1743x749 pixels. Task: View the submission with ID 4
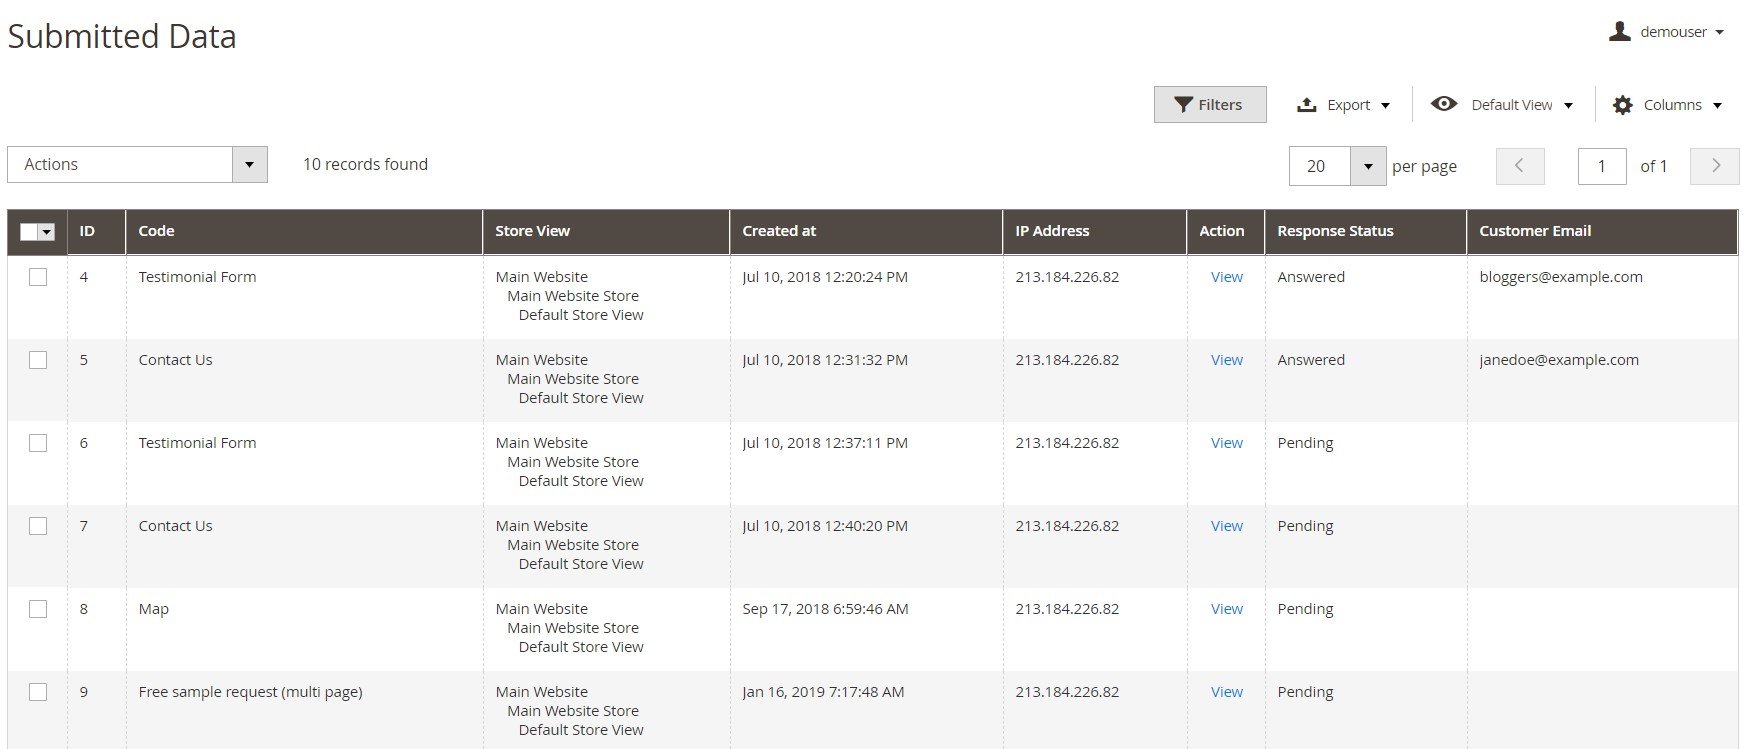1227,277
